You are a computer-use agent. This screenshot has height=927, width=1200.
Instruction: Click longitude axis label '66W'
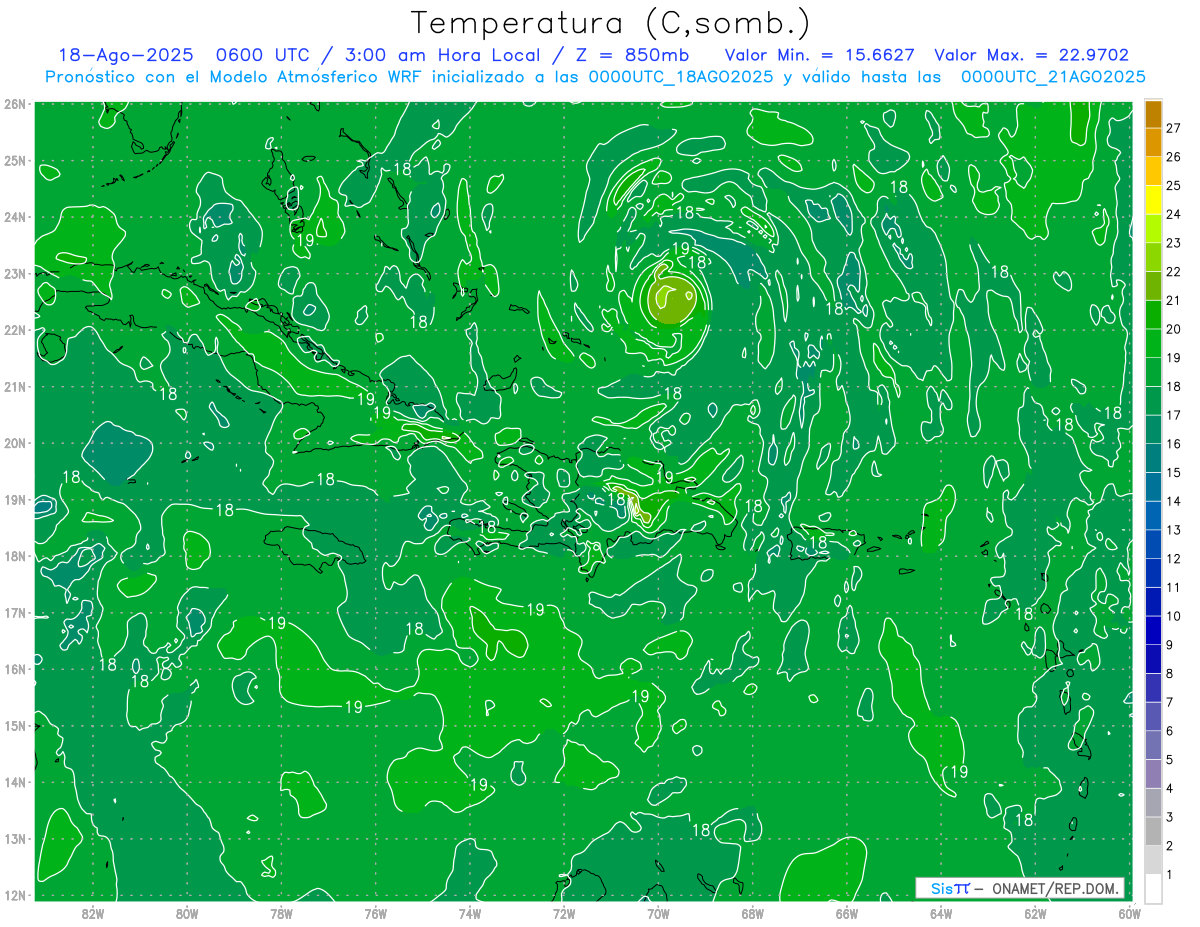847,913
